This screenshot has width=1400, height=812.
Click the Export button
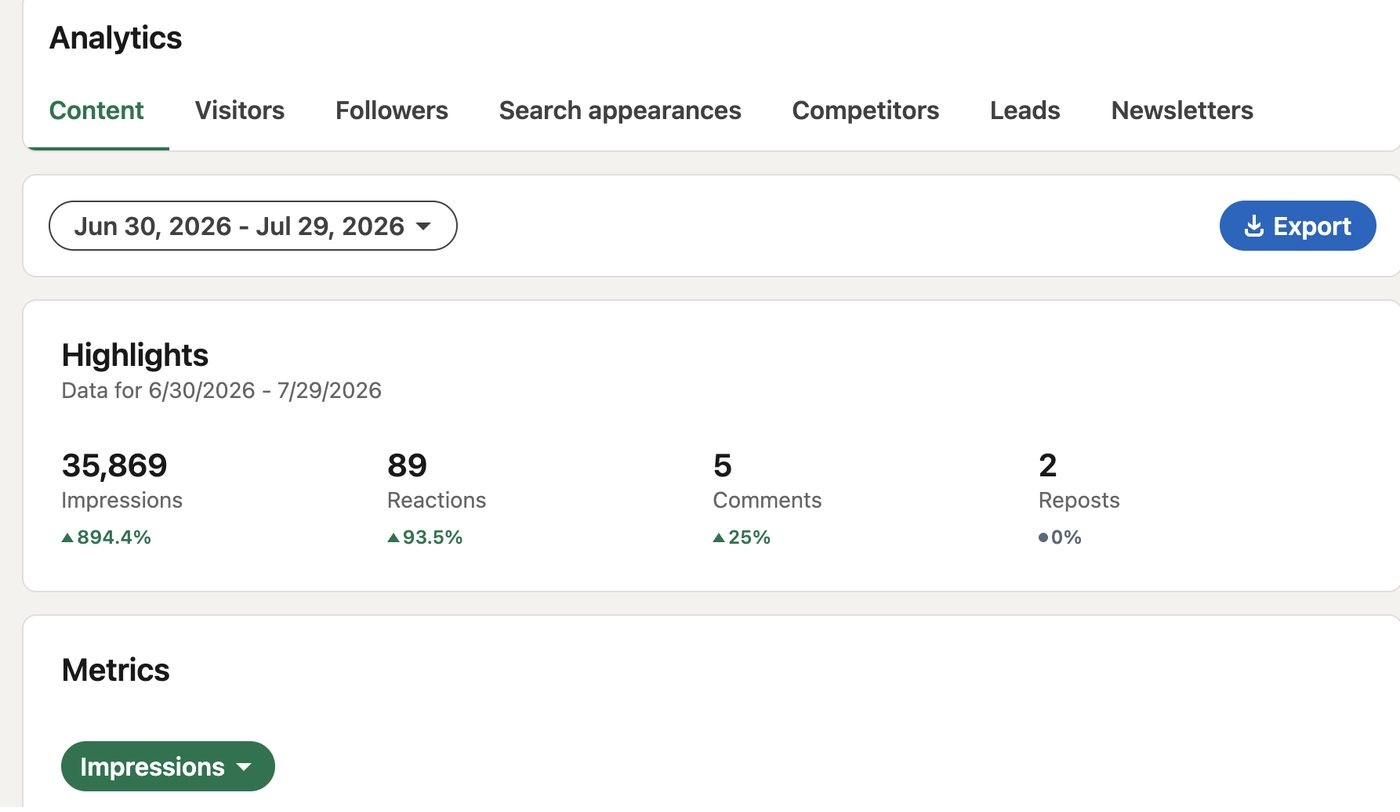pyautogui.click(x=1297, y=226)
